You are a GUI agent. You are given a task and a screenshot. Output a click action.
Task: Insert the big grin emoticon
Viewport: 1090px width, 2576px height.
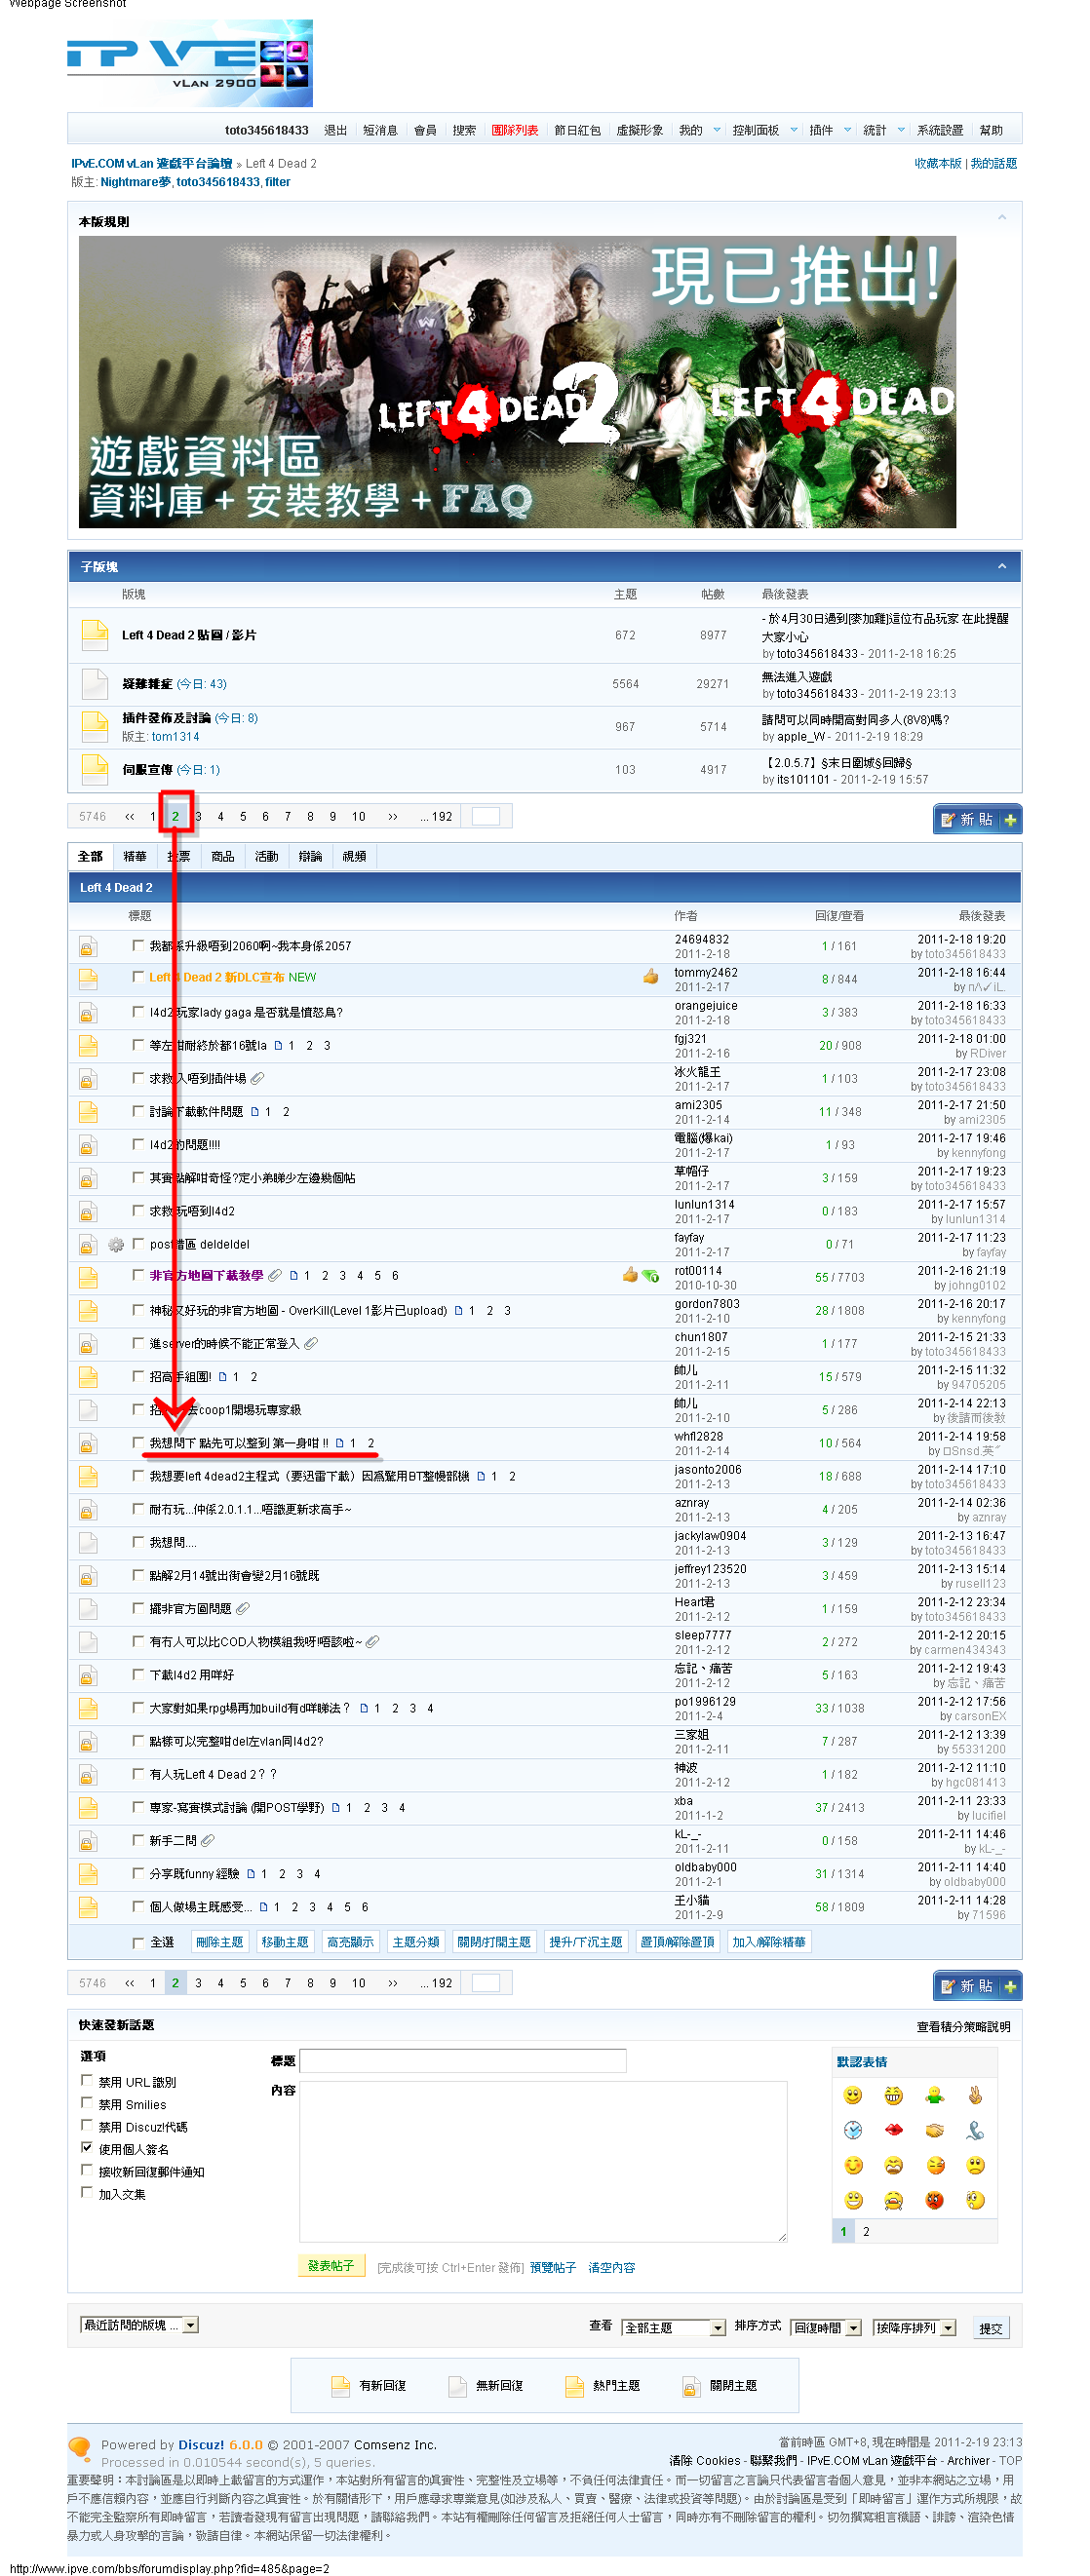pyautogui.click(x=893, y=2095)
